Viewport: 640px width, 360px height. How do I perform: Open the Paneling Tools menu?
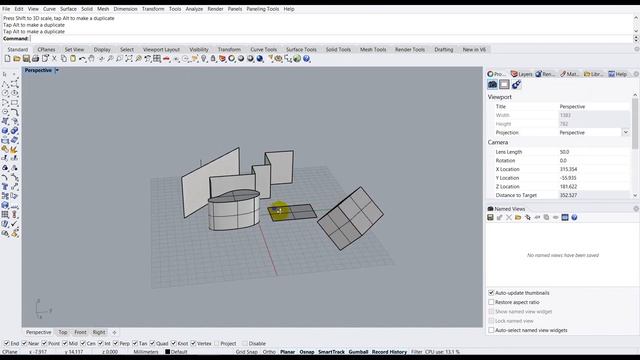[x=262, y=9]
